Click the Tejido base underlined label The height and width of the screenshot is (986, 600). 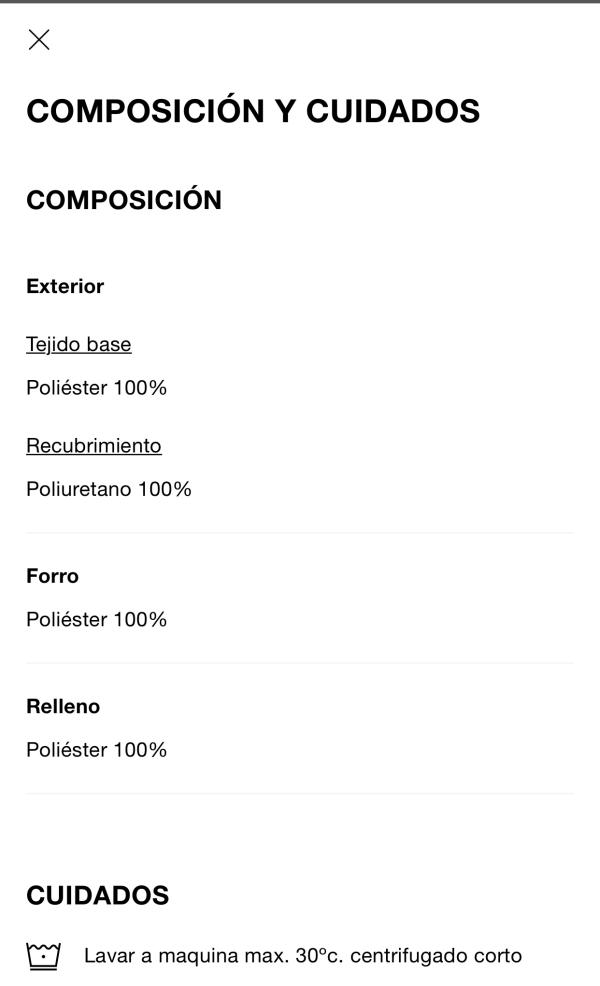[x=79, y=344]
